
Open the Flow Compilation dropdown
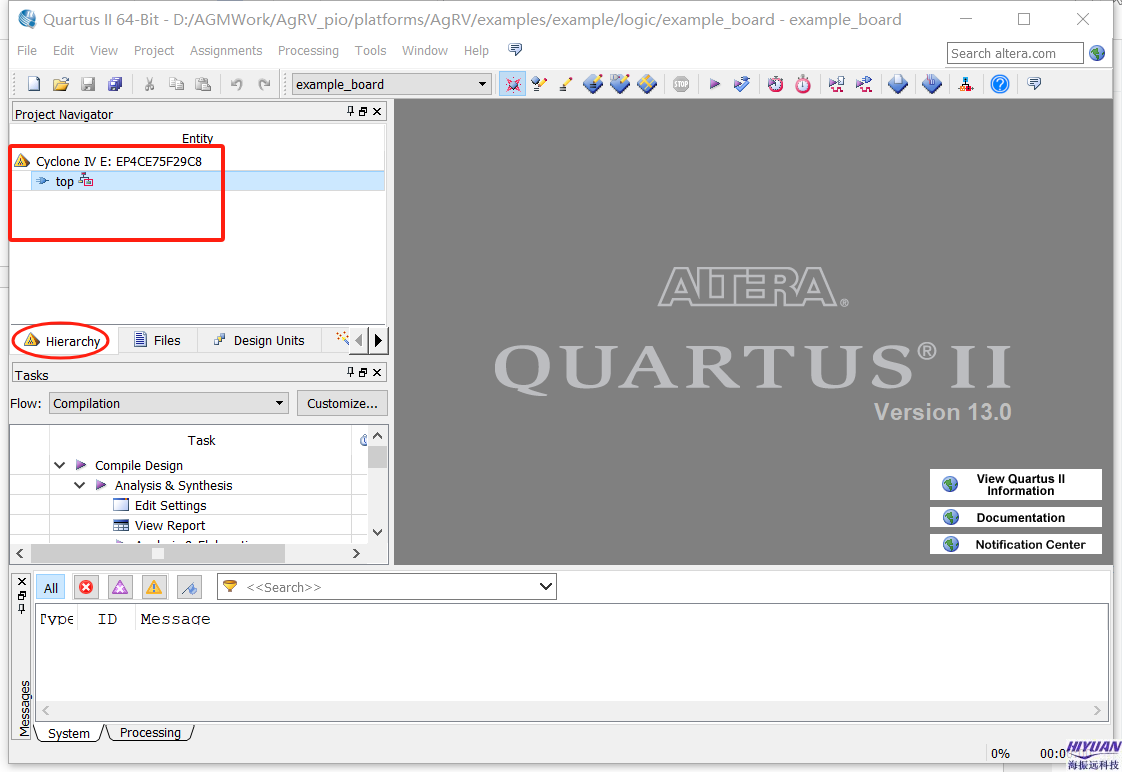coord(279,403)
